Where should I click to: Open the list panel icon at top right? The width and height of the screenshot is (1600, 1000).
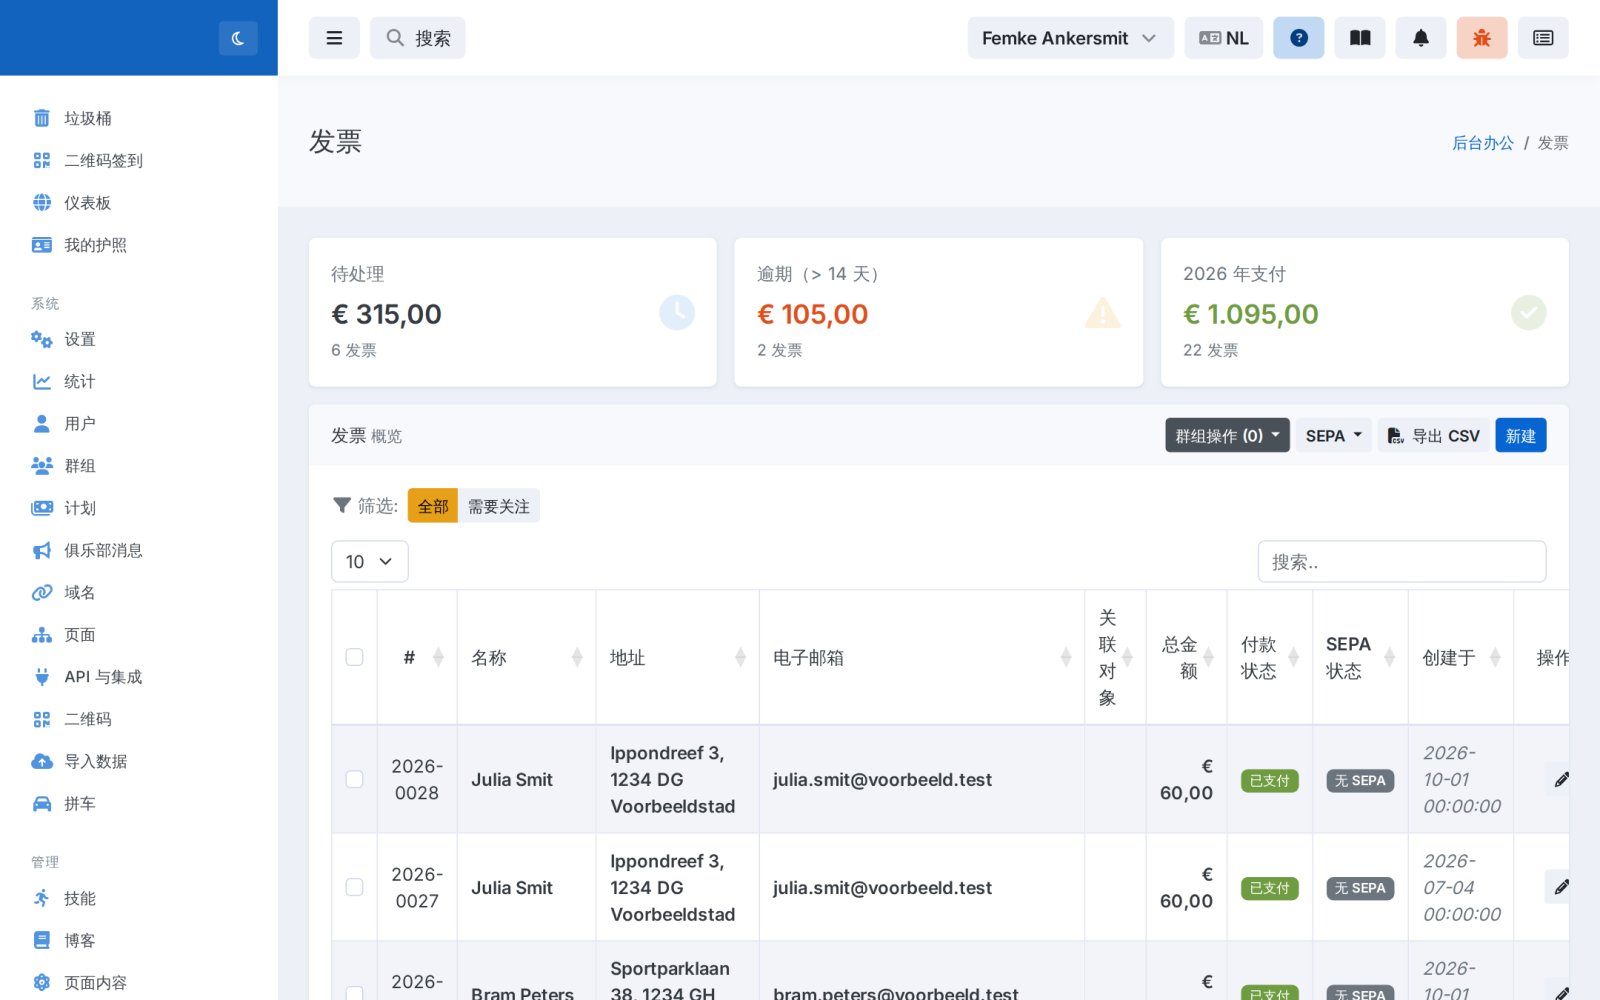1543,38
